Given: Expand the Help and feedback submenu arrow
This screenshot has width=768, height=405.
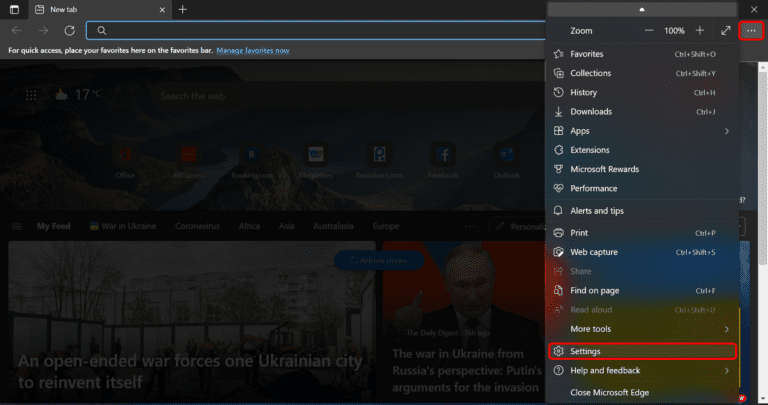Looking at the screenshot, I should (x=727, y=371).
